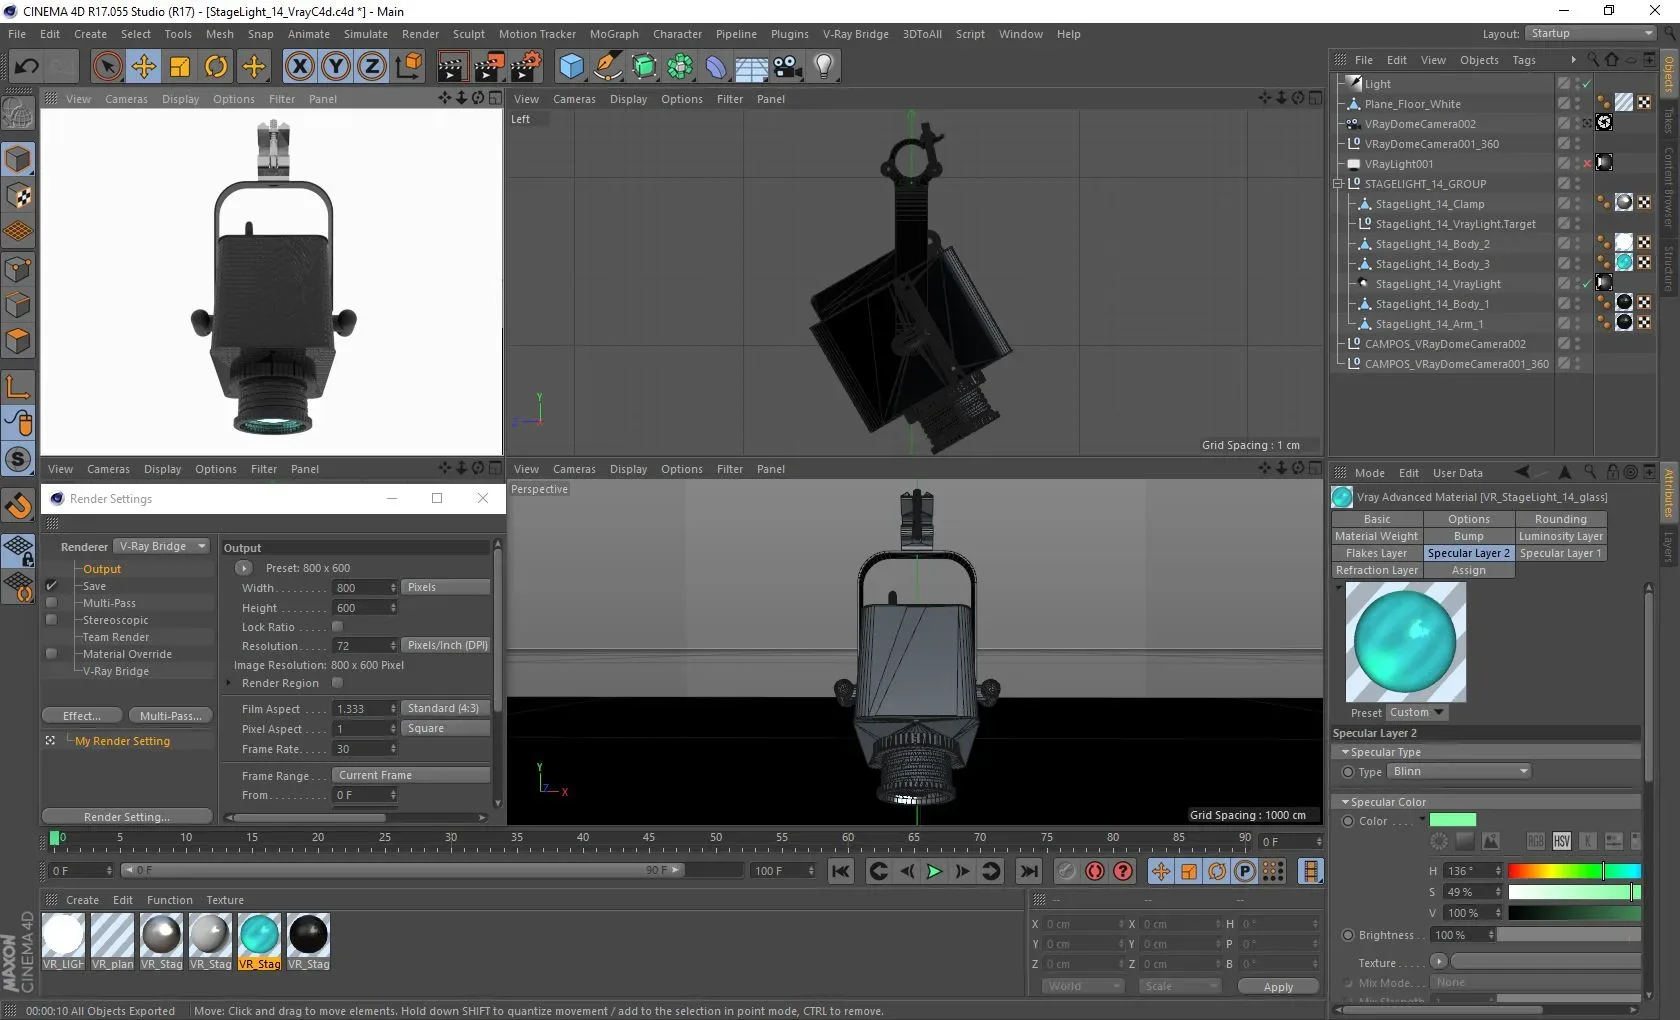Toggle visibility dots for Light object
Image resolution: width=1680 pixels, height=1020 pixels.
point(1578,84)
